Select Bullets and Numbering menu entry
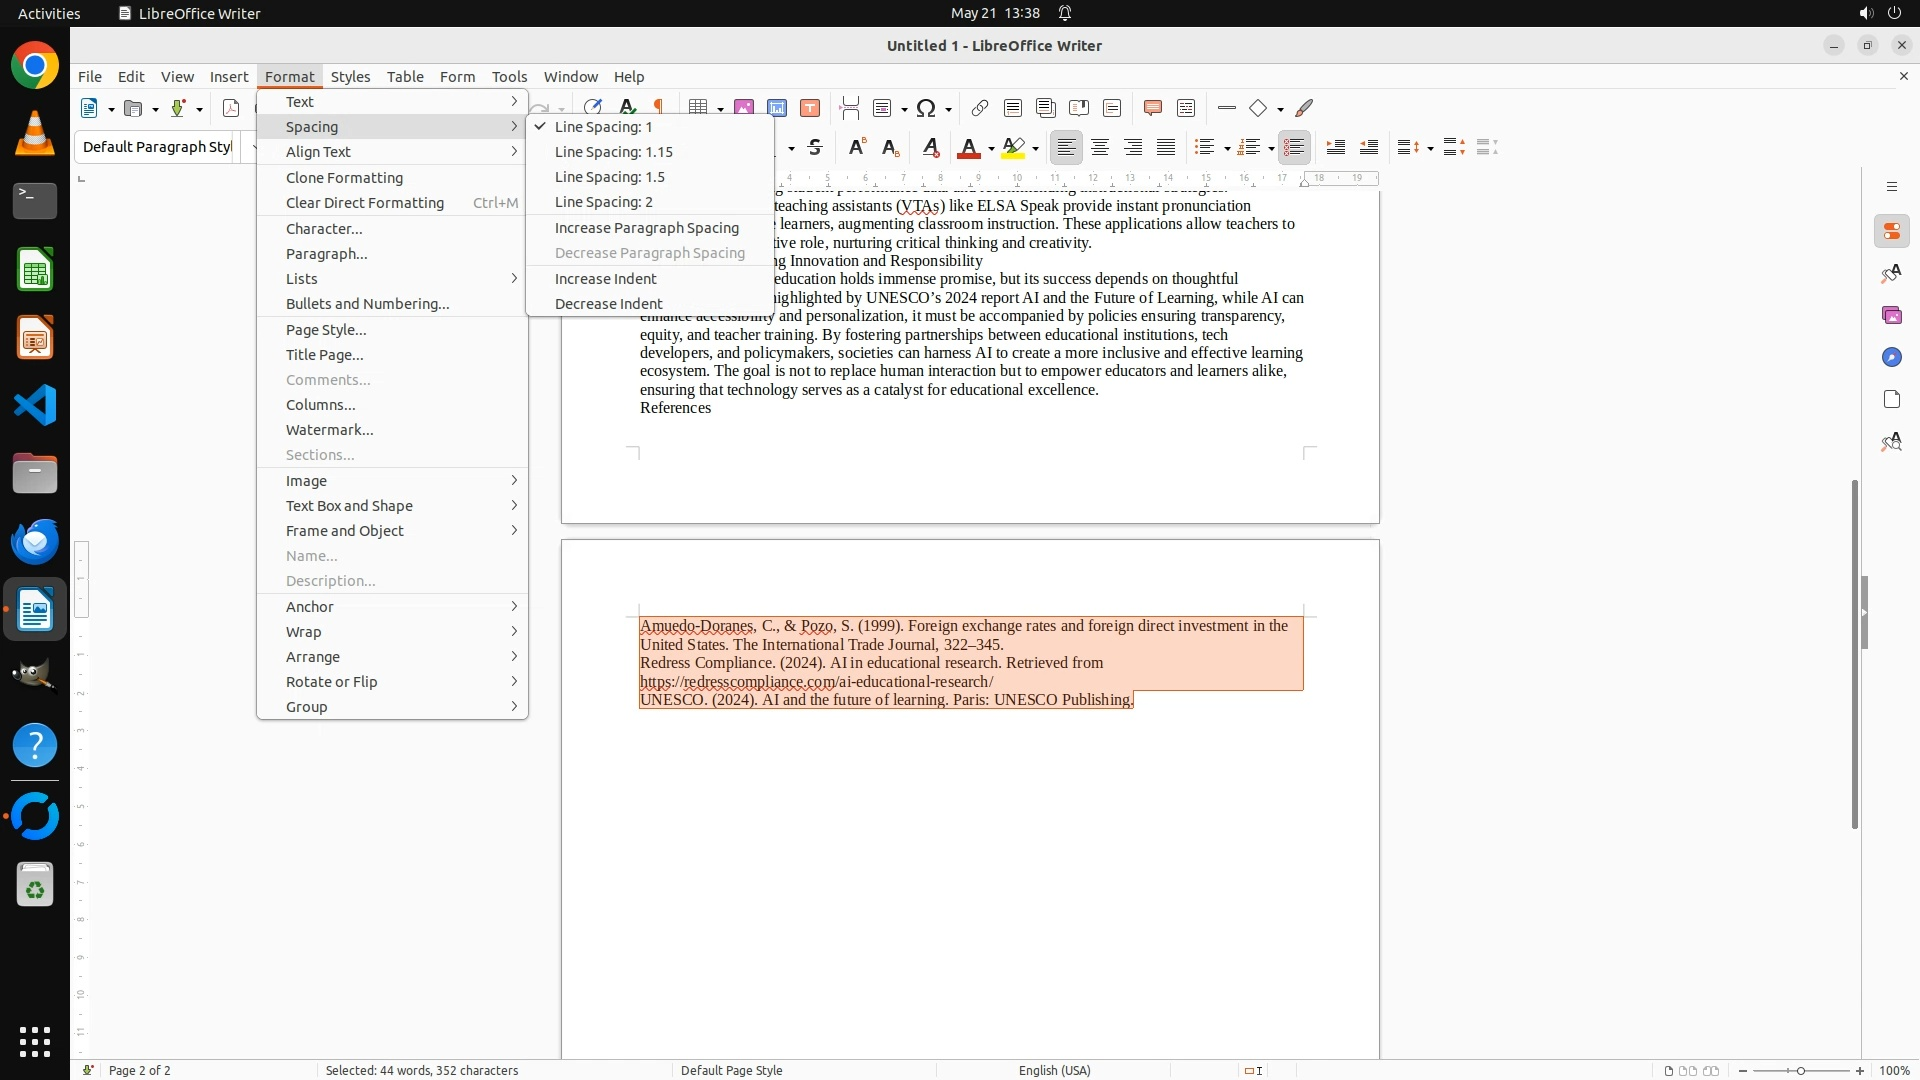1920x1080 pixels. click(367, 304)
